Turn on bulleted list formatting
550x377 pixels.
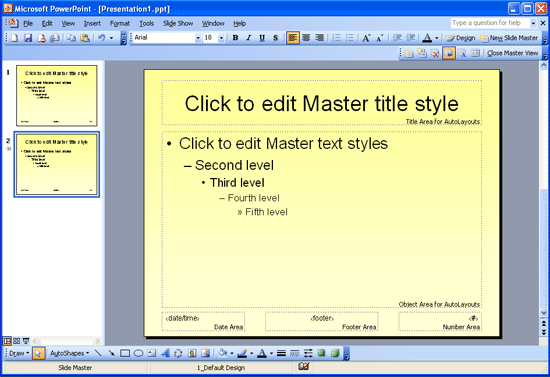[x=350, y=38]
